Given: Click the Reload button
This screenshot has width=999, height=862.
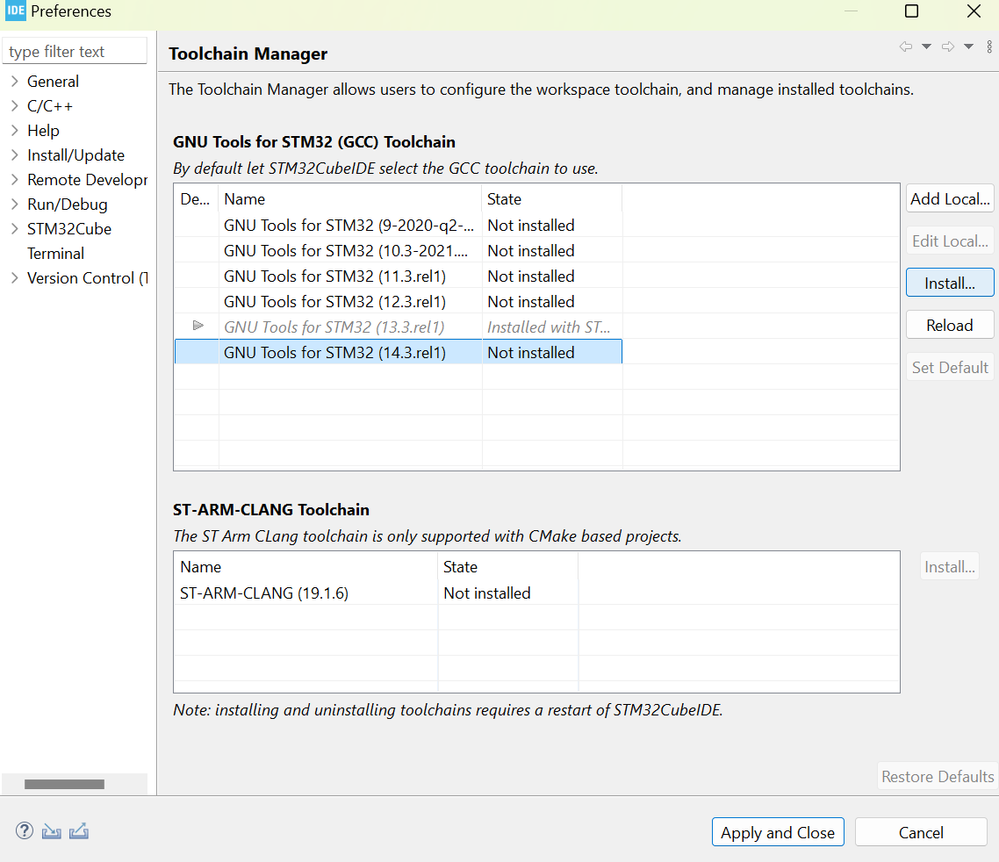Looking at the screenshot, I should pos(949,325).
